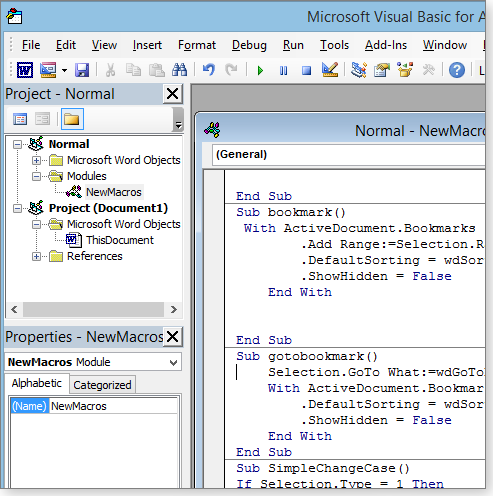Open the Debug menu
Screen dimensions: 493x496
(x=249, y=45)
